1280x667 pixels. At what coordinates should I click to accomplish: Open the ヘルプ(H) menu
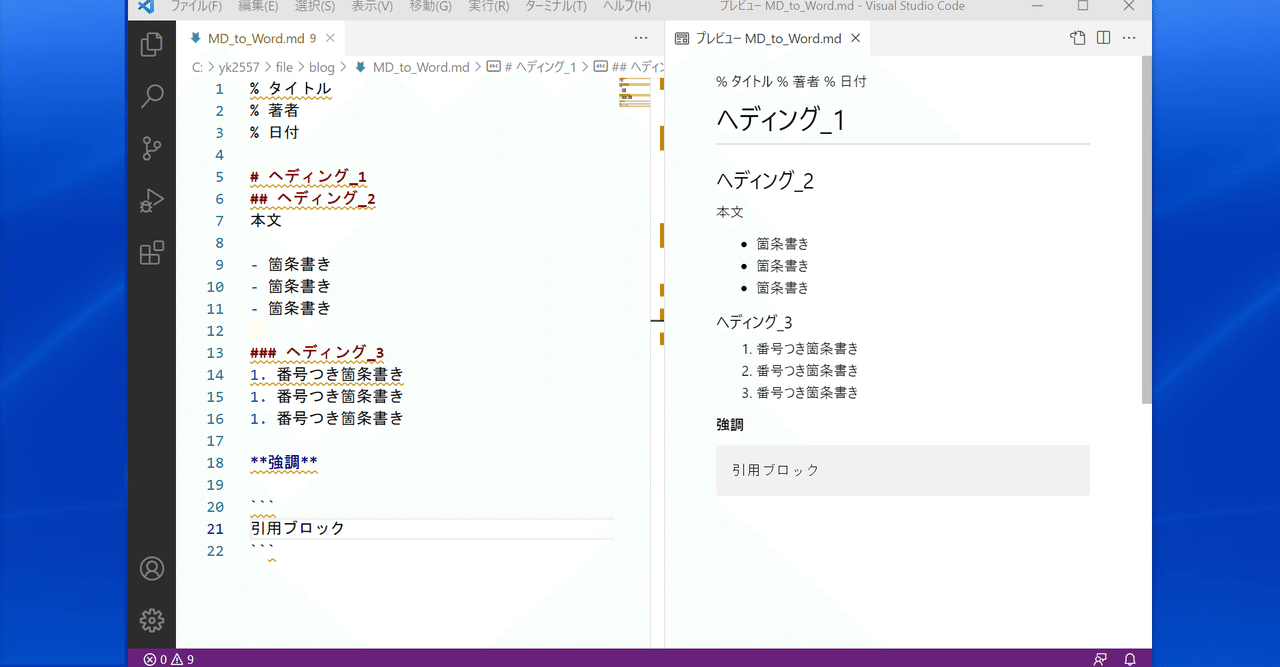click(626, 7)
